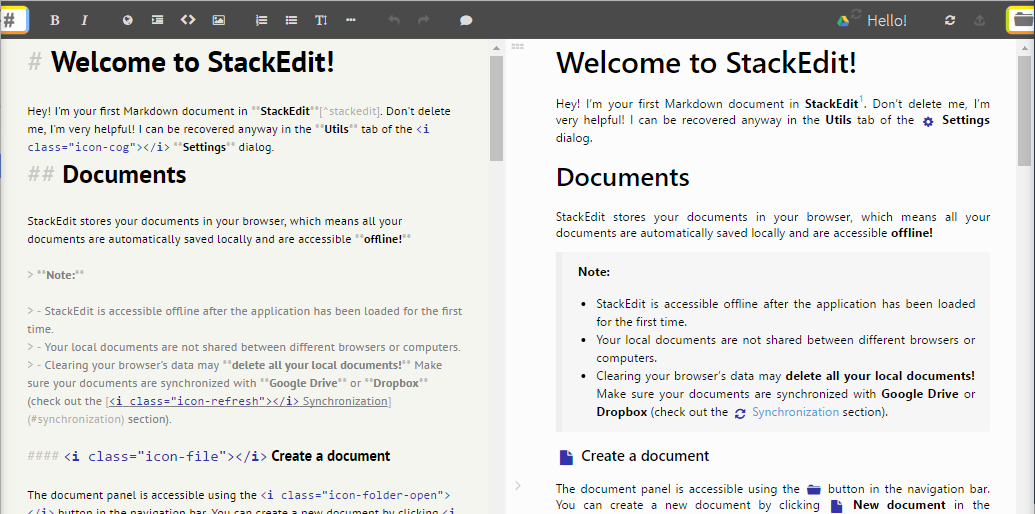Synchronize documents using the white sync arrows
This screenshot has width=1035, height=514.
(x=950, y=20)
